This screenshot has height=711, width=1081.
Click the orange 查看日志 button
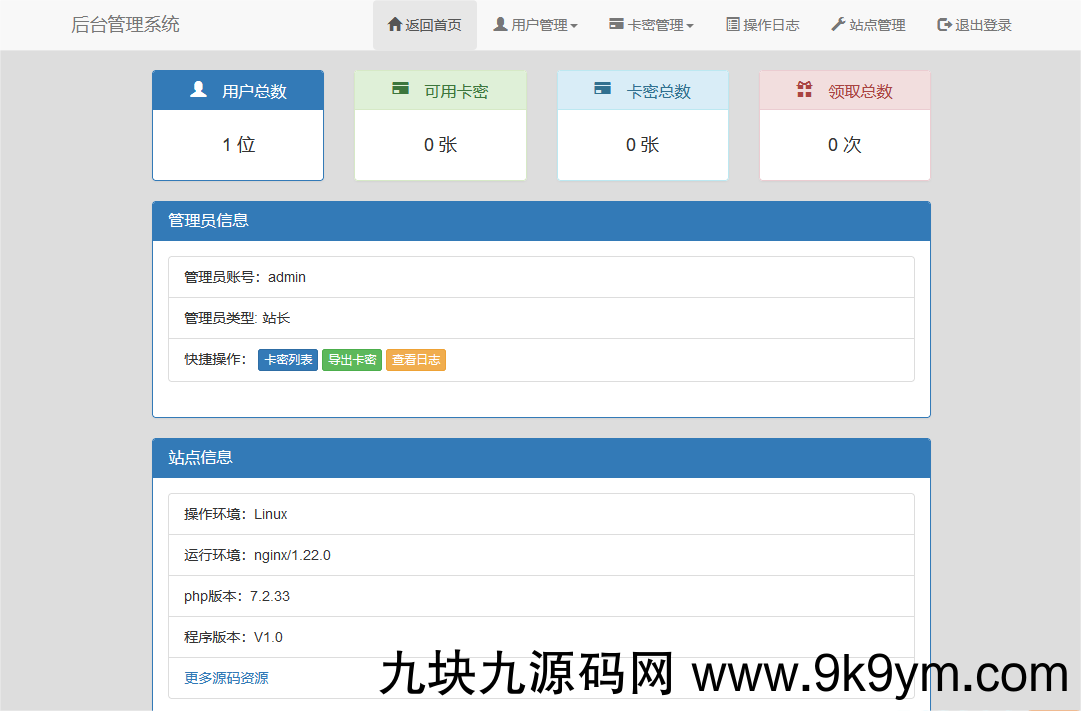coord(415,360)
